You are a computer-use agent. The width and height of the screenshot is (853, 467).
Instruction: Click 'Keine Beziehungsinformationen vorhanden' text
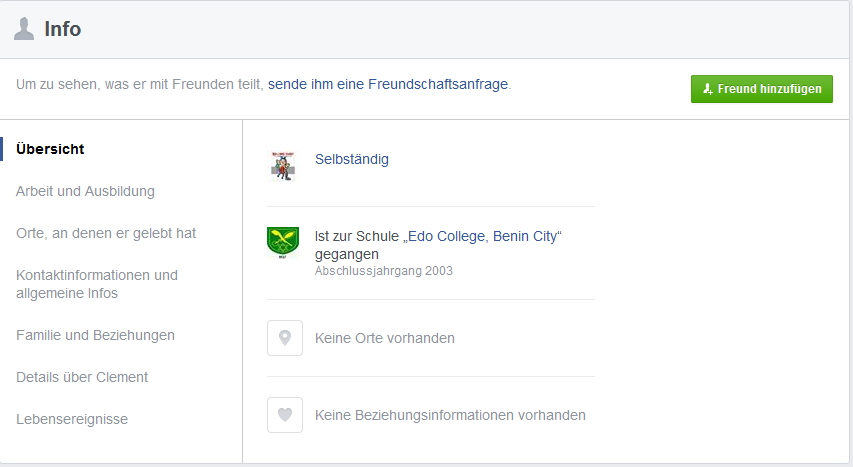click(x=450, y=415)
